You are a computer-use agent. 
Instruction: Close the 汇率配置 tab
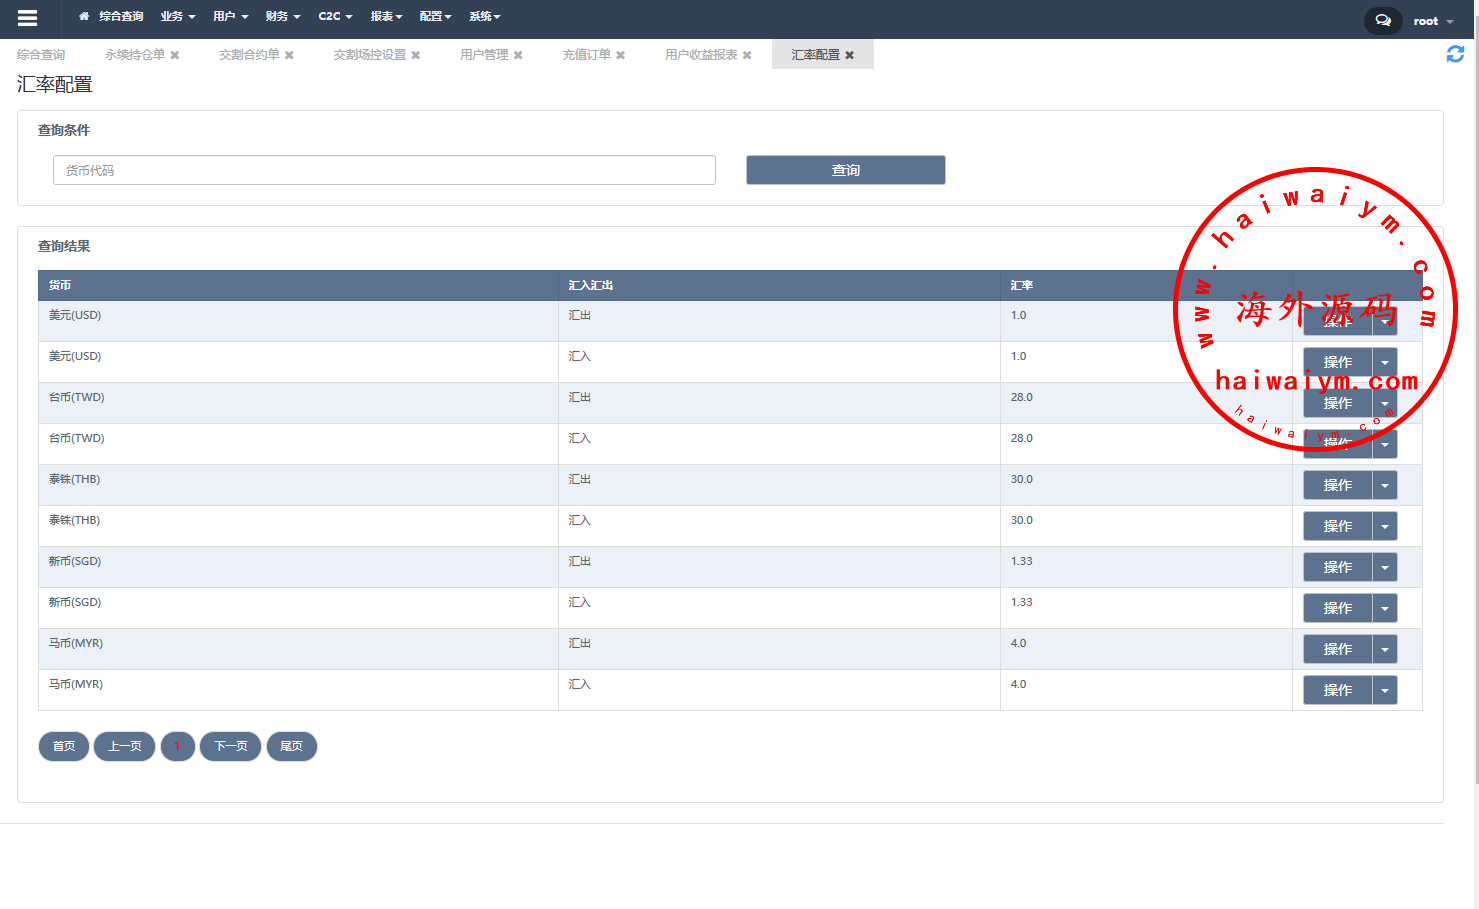click(x=850, y=55)
